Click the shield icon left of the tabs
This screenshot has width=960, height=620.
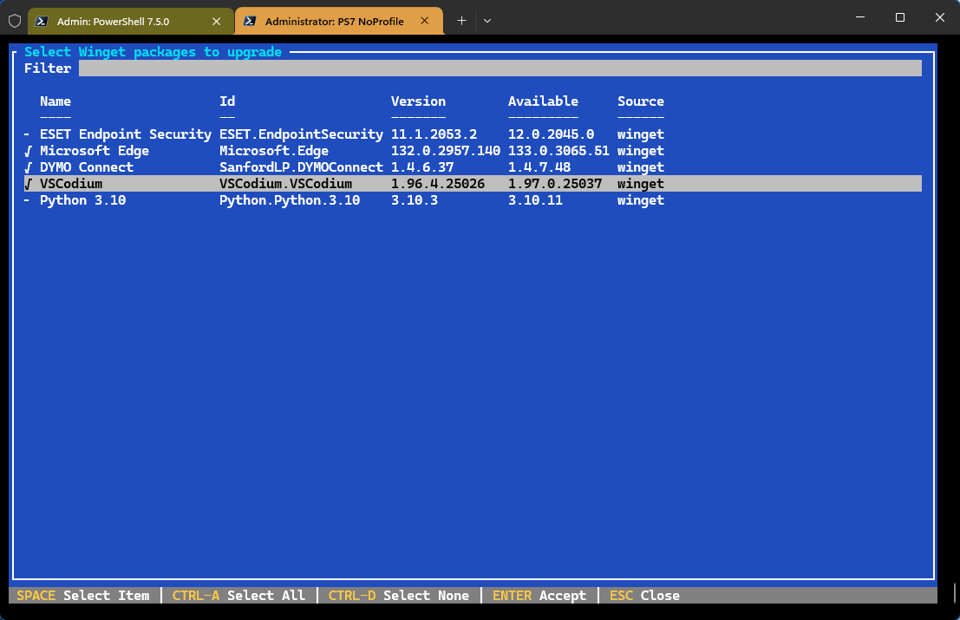pyautogui.click(x=14, y=20)
